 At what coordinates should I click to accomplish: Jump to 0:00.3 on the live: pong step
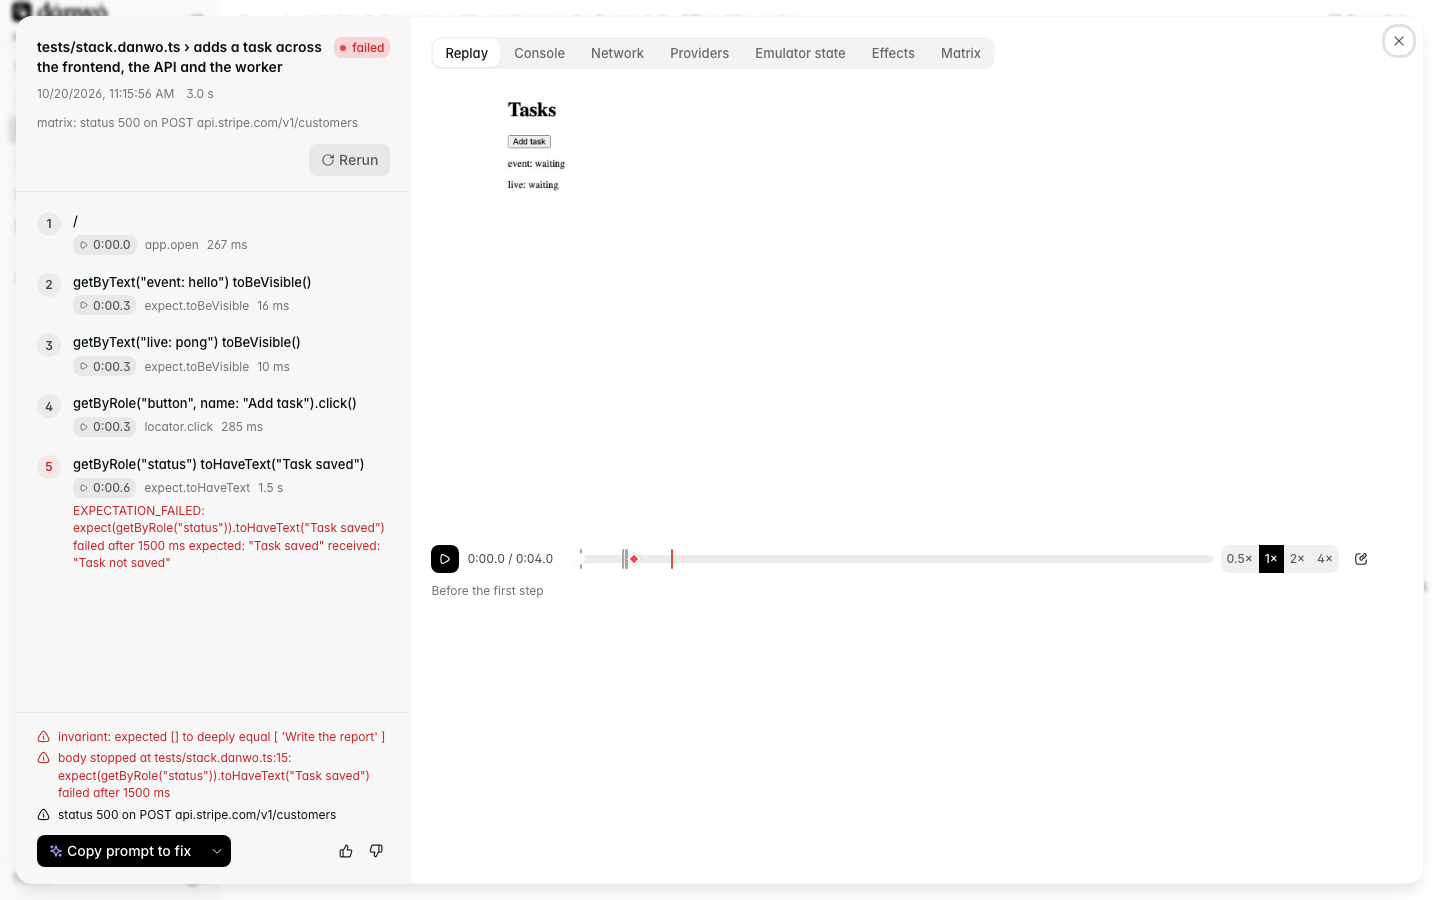pos(105,367)
